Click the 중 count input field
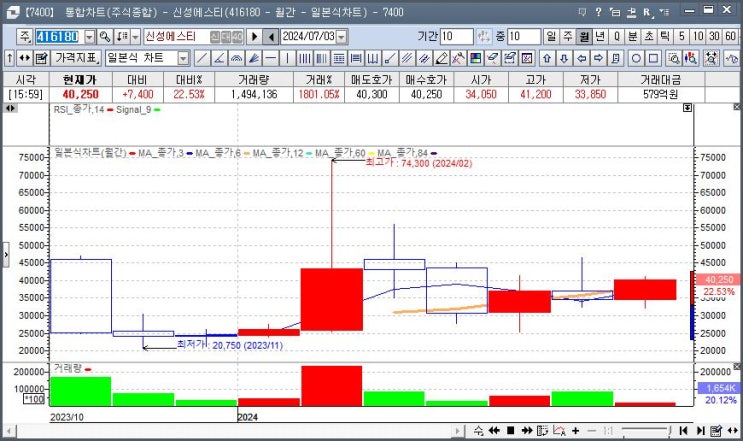The width and height of the screenshot is (743, 441). click(x=524, y=36)
